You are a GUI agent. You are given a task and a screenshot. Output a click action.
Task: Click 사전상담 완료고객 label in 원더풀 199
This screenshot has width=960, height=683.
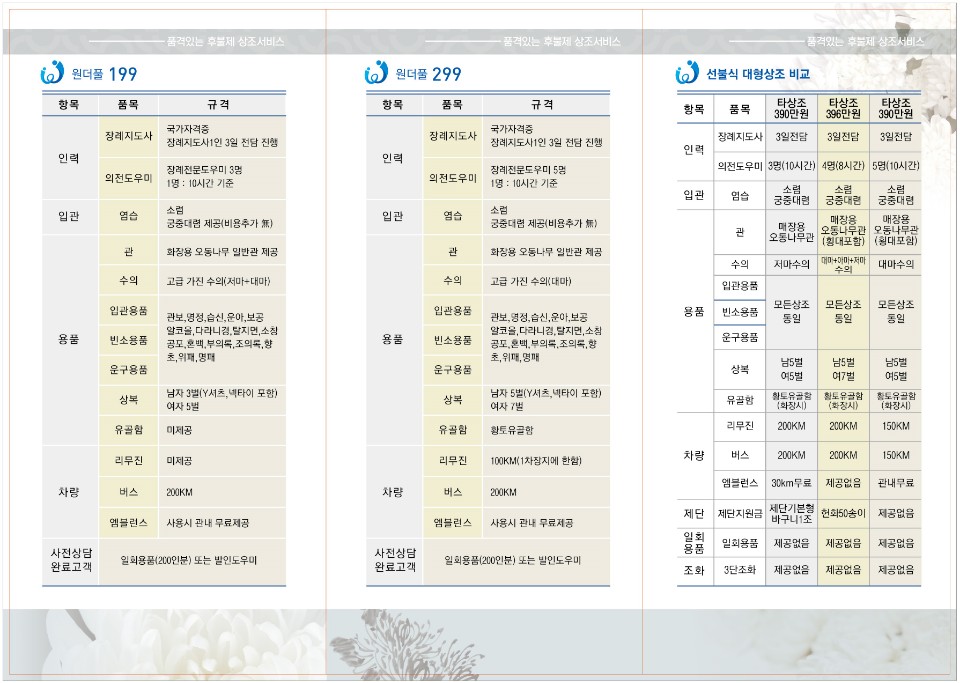pos(71,560)
